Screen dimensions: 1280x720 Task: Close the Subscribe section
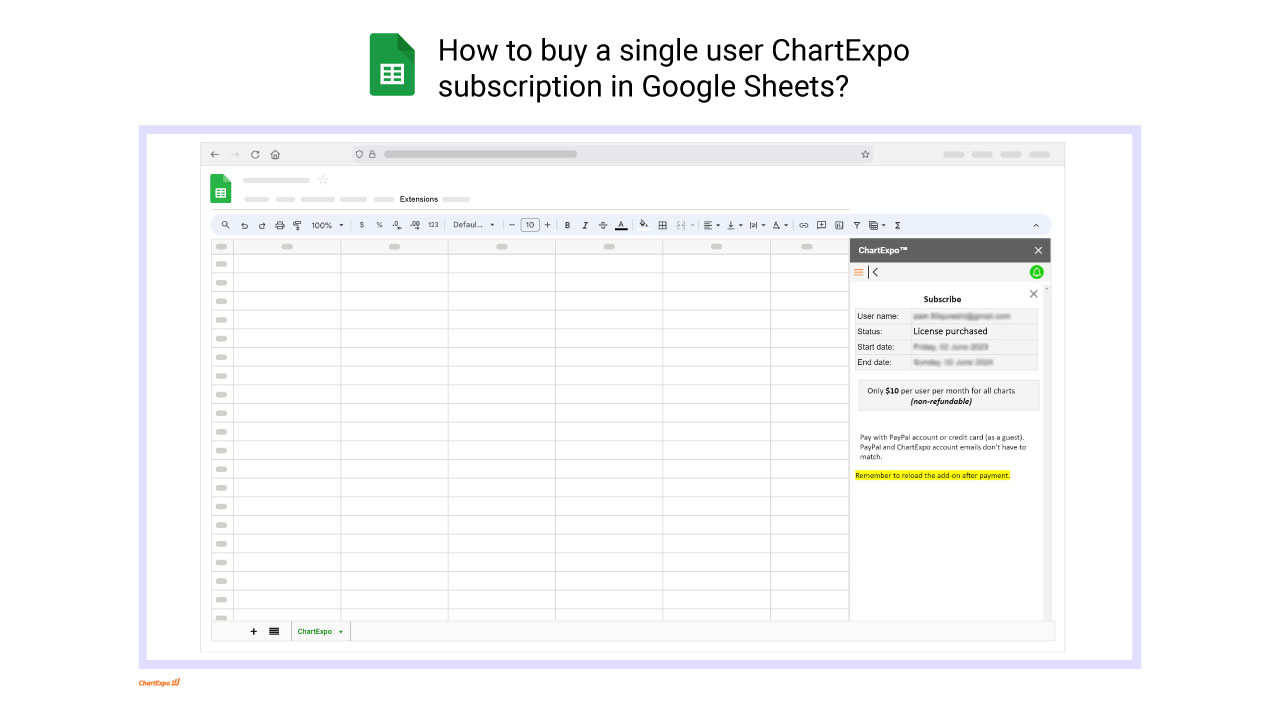click(x=1034, y=294)
